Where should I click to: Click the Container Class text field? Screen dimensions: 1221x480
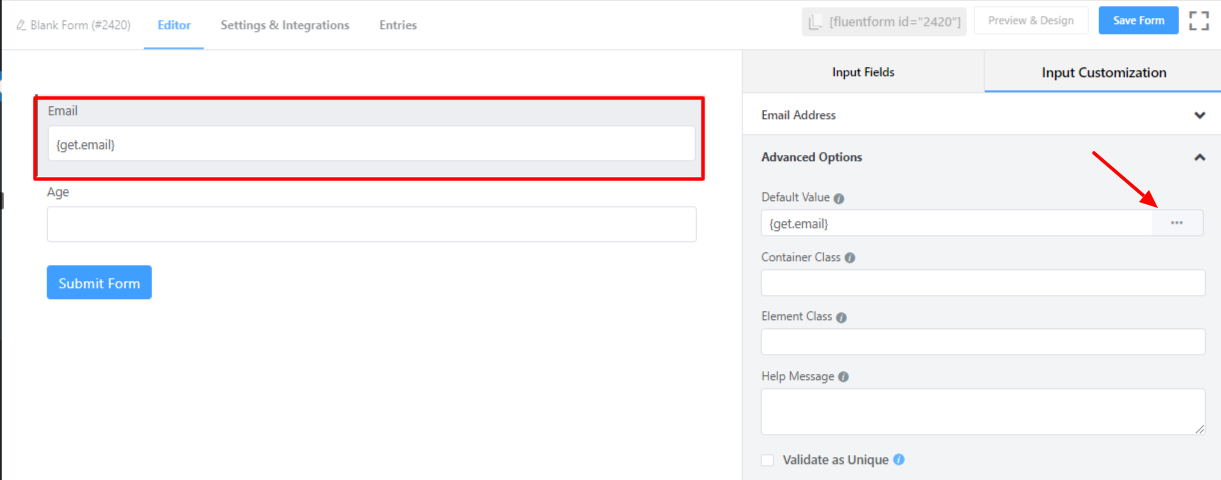[x=983, y=283]
